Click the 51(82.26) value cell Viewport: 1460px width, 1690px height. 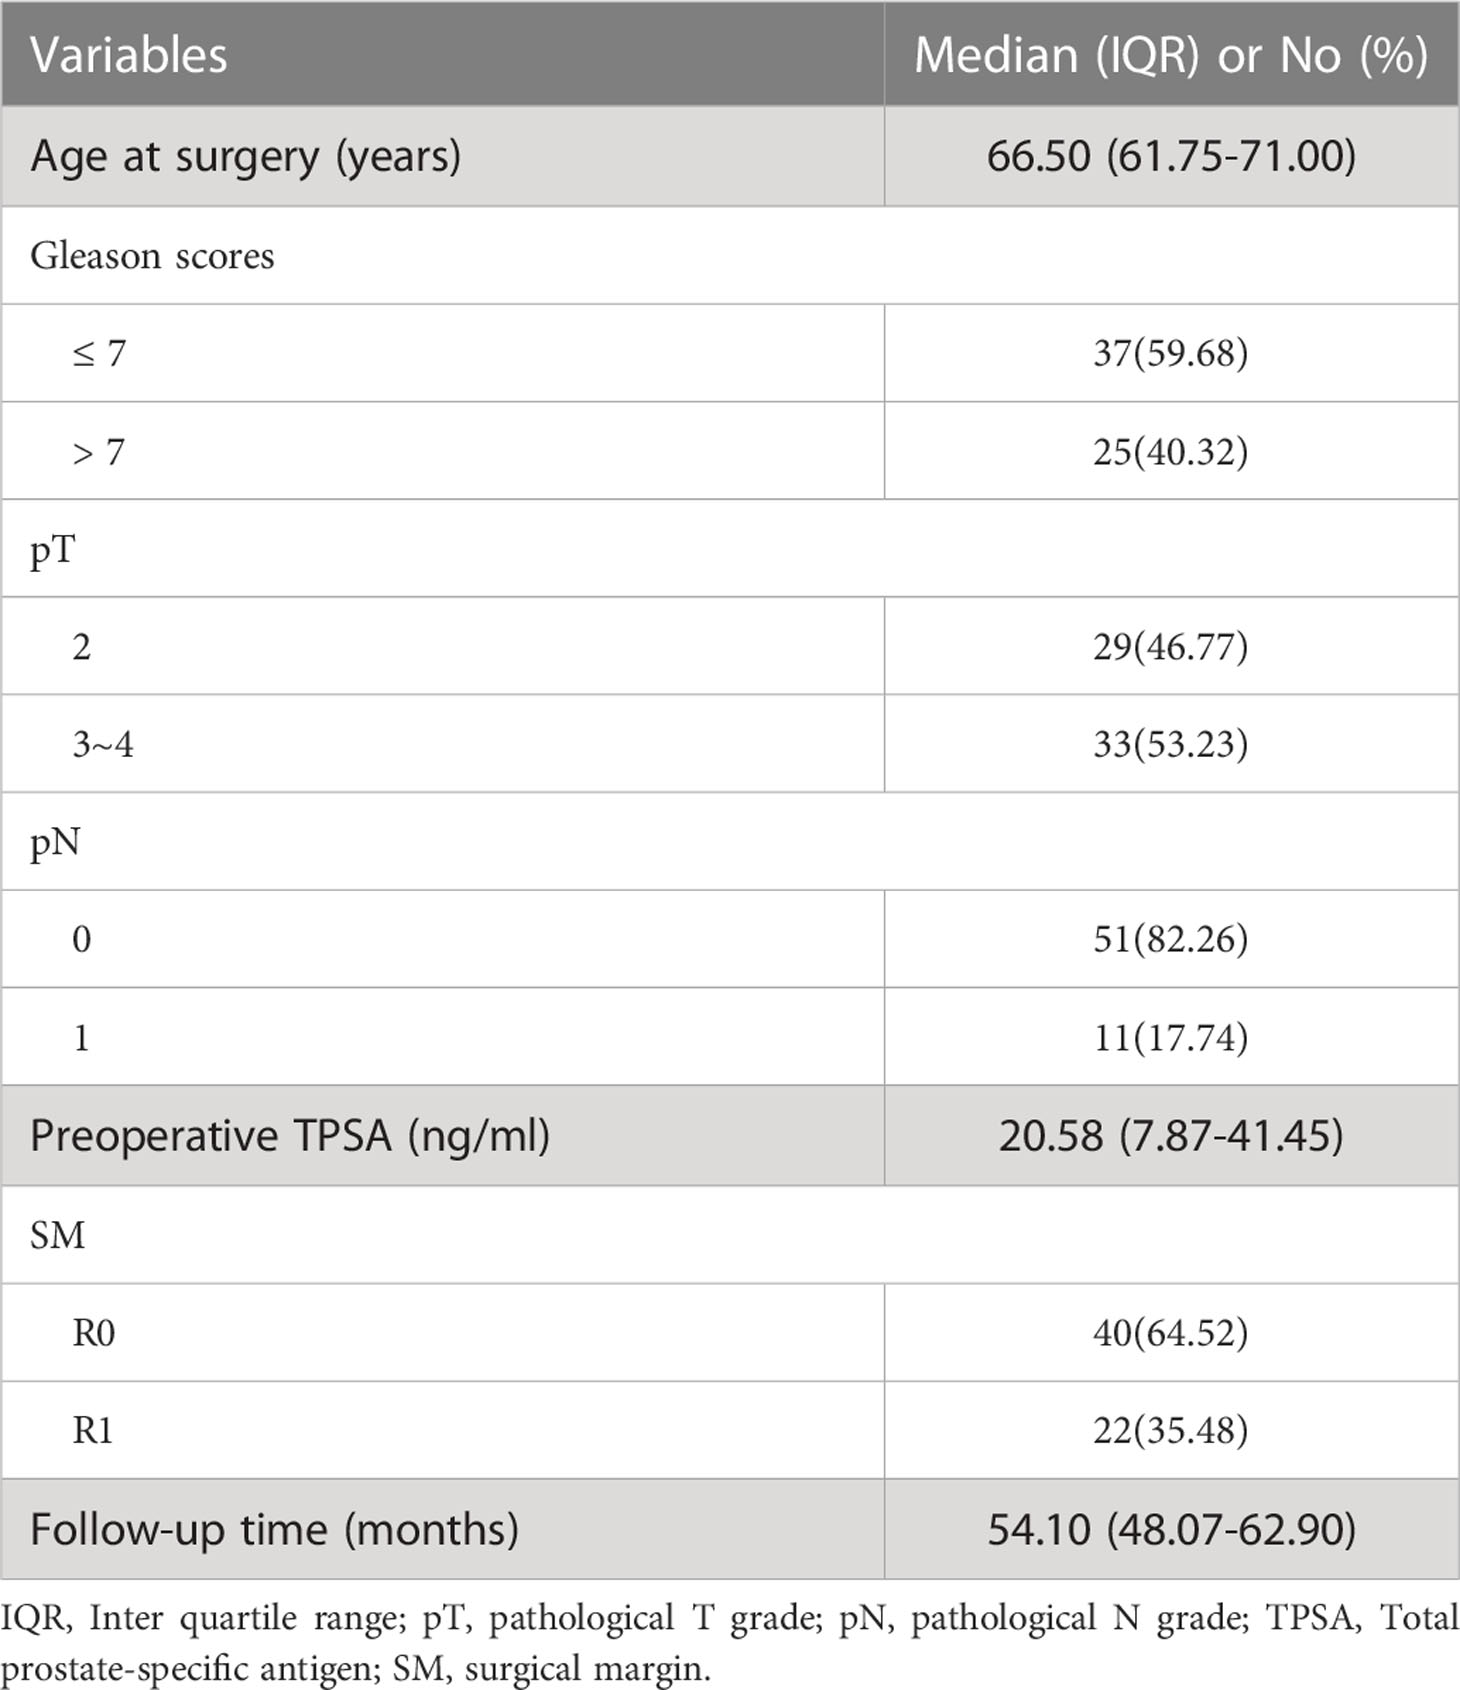1172,939
